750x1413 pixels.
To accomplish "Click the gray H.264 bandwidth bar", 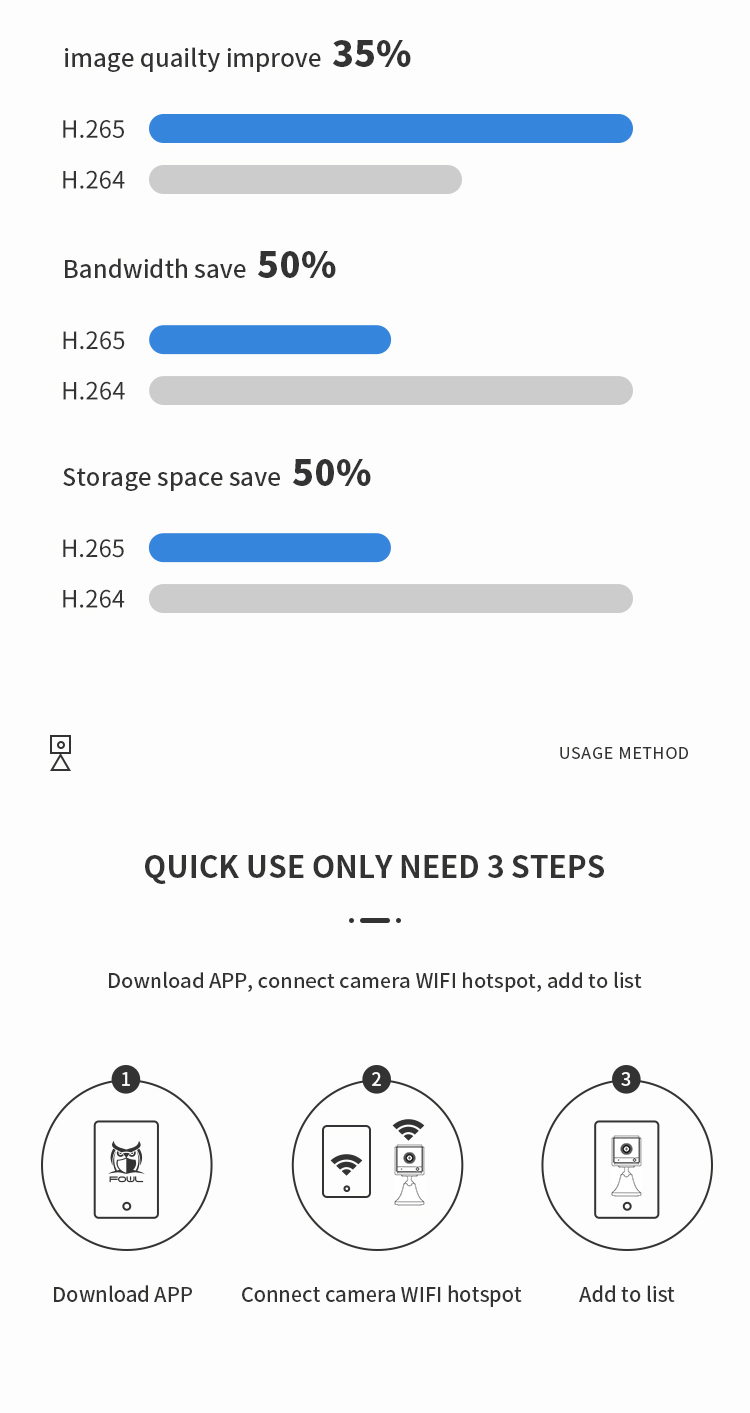I will coord(391,391).
